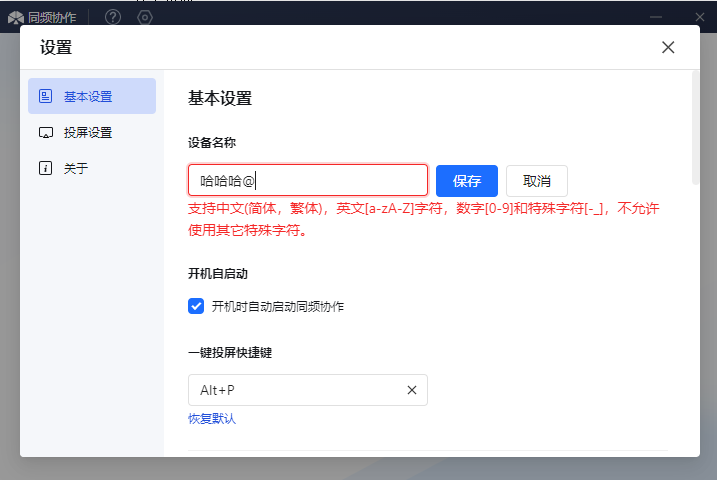Focus the 设备名称 text field
This screenshot has width=717, height=480.
[x=308, y=181]
